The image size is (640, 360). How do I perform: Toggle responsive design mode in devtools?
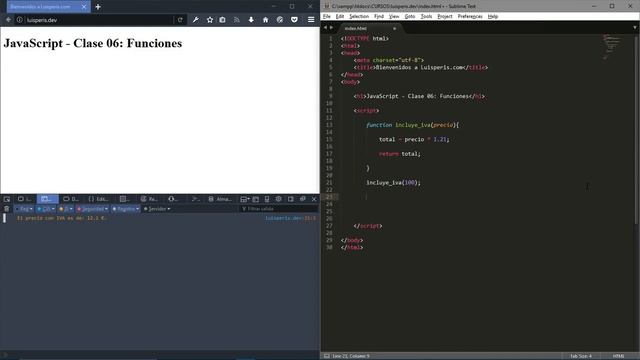[267, 199]
